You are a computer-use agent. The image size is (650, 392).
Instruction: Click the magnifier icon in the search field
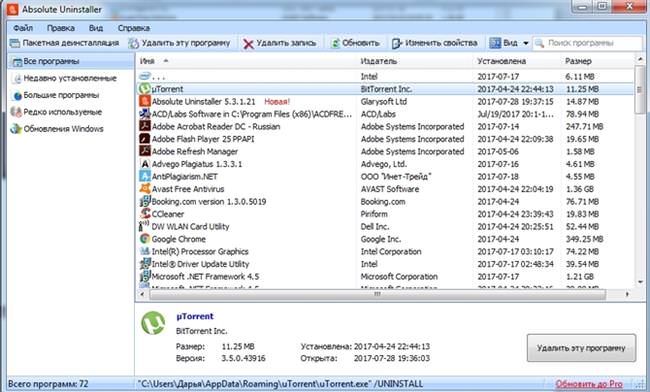539,43
